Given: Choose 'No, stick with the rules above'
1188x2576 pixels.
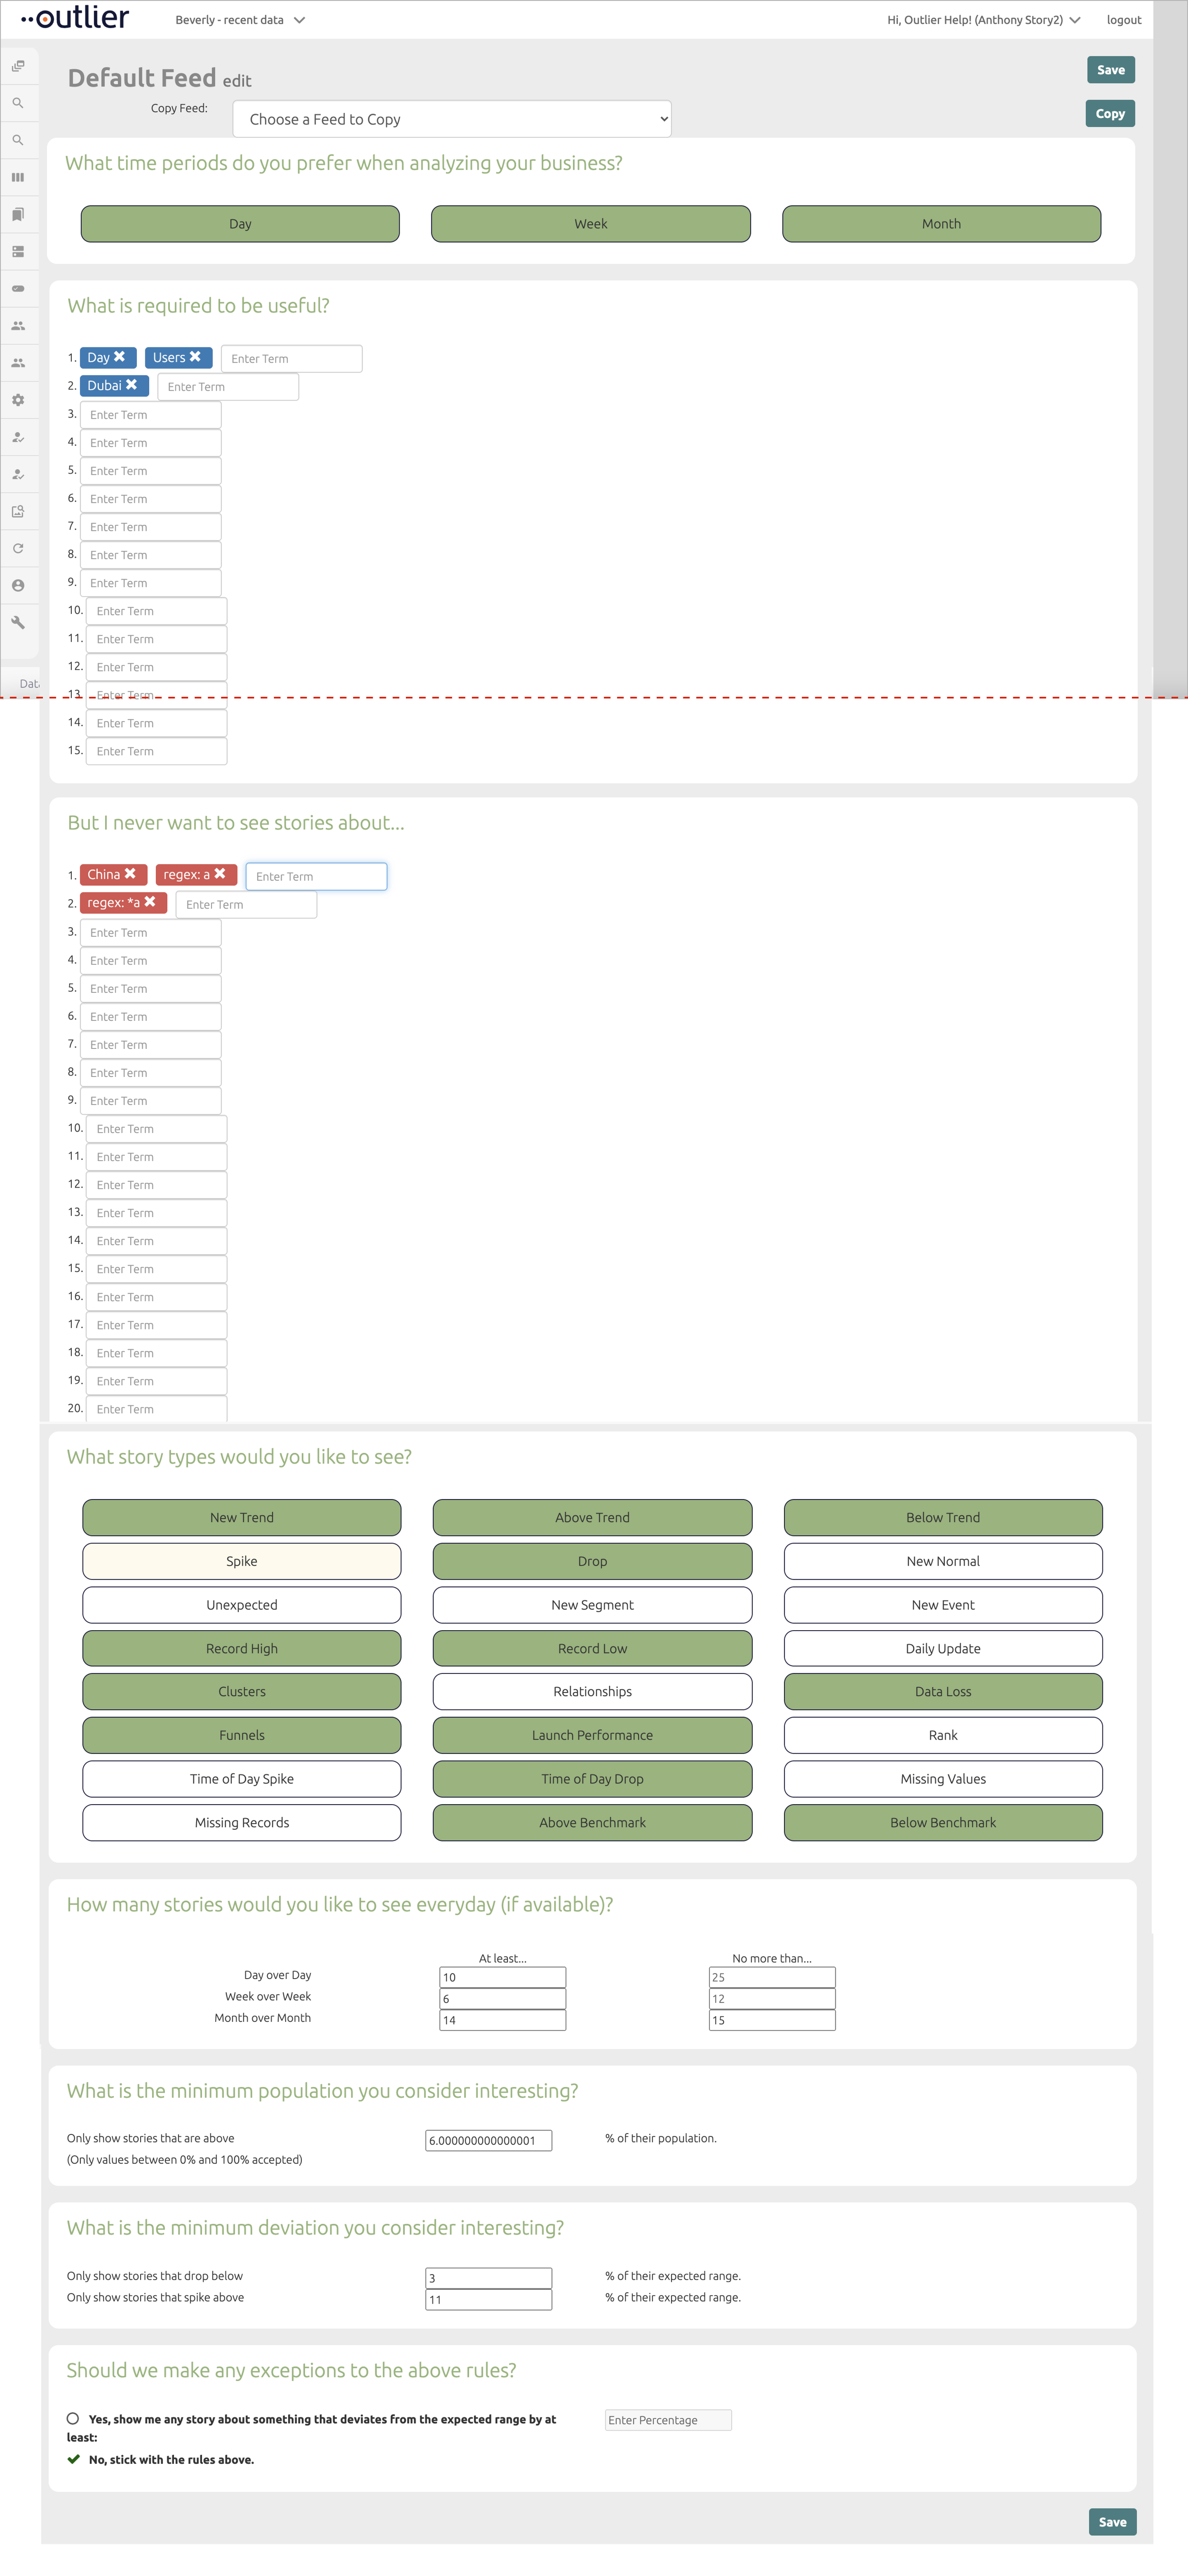Looking at the screenshot, I should 73,2459.
